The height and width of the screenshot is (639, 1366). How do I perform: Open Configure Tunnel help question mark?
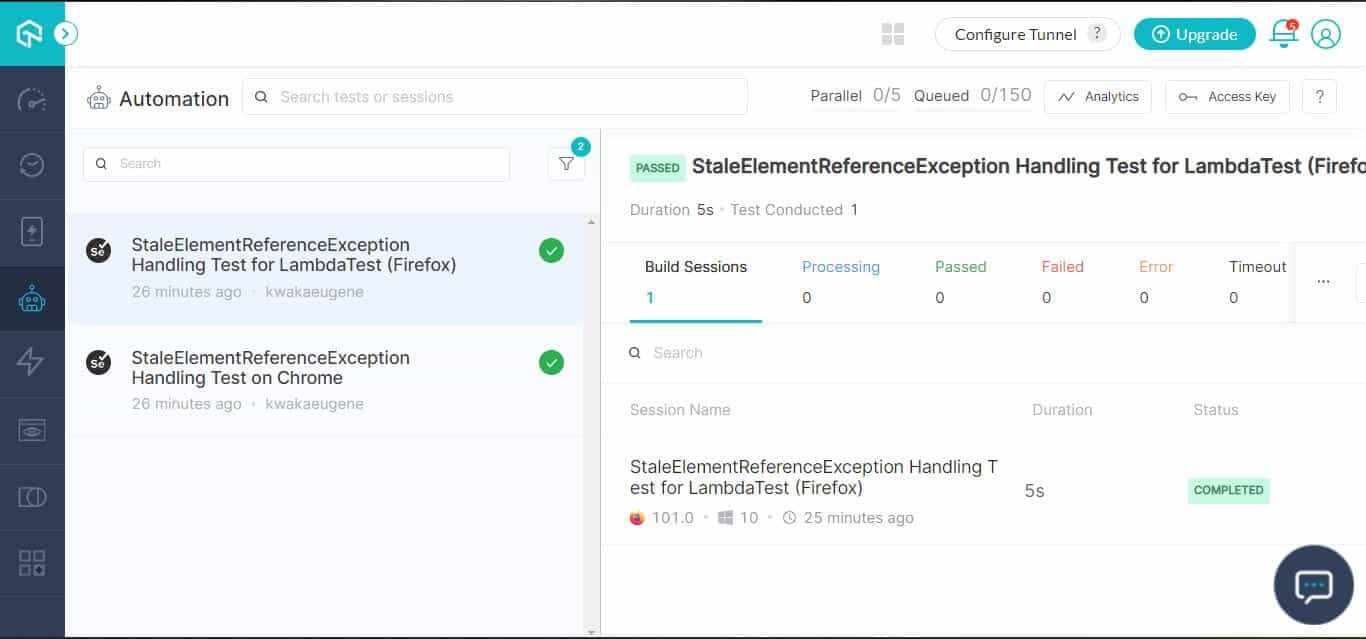pos(1097,33)
